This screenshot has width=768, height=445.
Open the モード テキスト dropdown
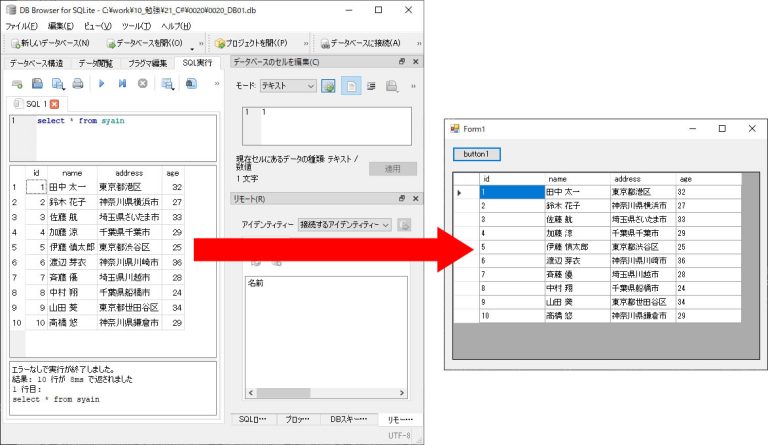tap(288, 87)
